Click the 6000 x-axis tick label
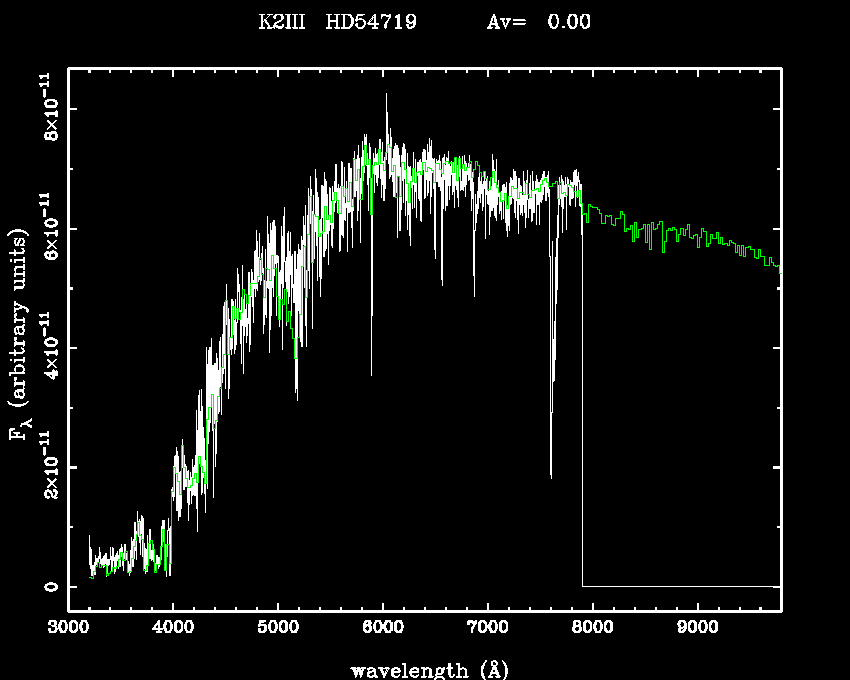The height and width of the screenshot is (680, 850). [382, 629]
